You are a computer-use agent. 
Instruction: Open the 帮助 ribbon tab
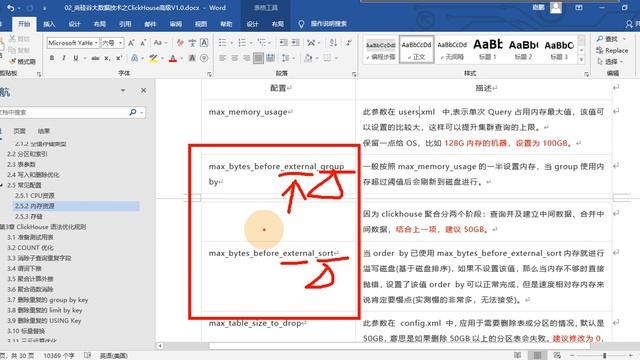point(226,24)
